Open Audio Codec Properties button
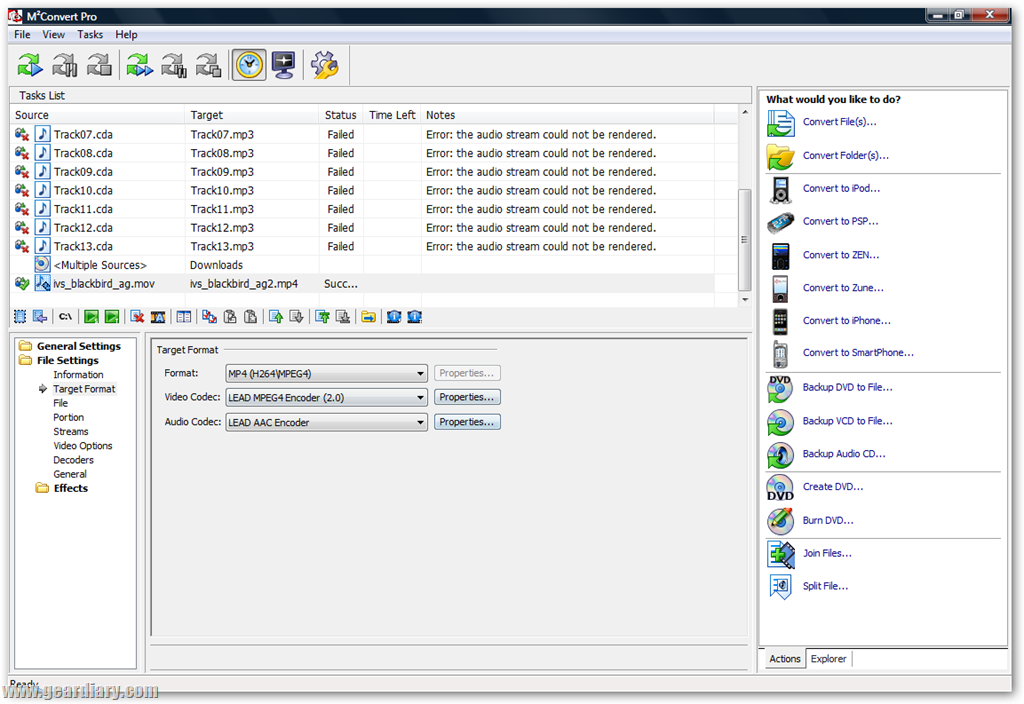The image size is (1024, 704). pyautogui.click(x=467, y=422)
